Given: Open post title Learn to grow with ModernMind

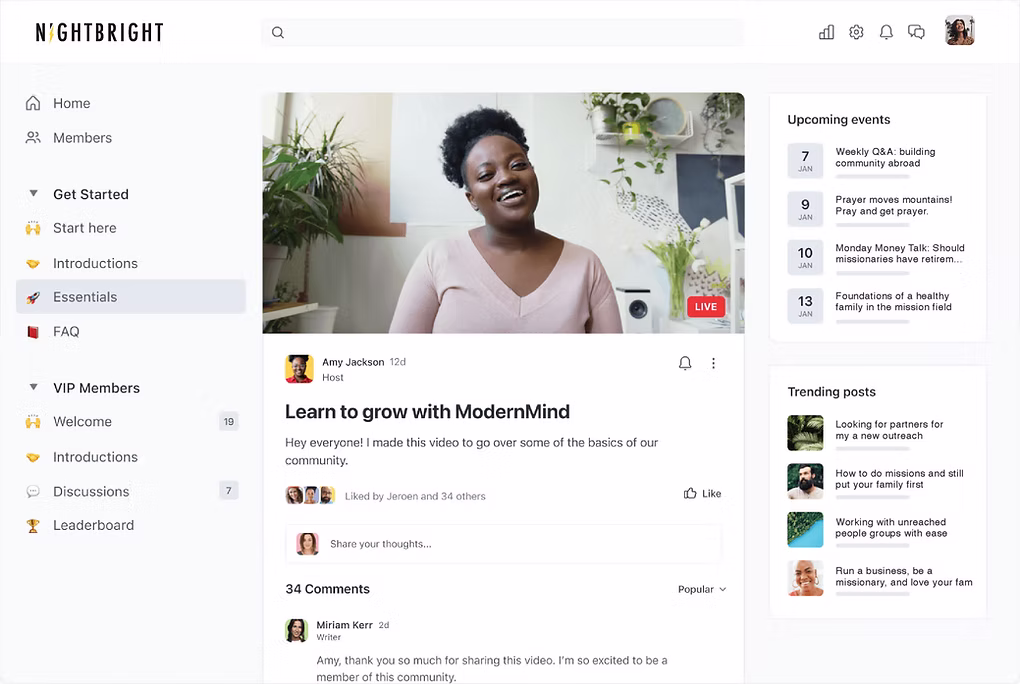Looking at the screenshot, I should (427, 411).
